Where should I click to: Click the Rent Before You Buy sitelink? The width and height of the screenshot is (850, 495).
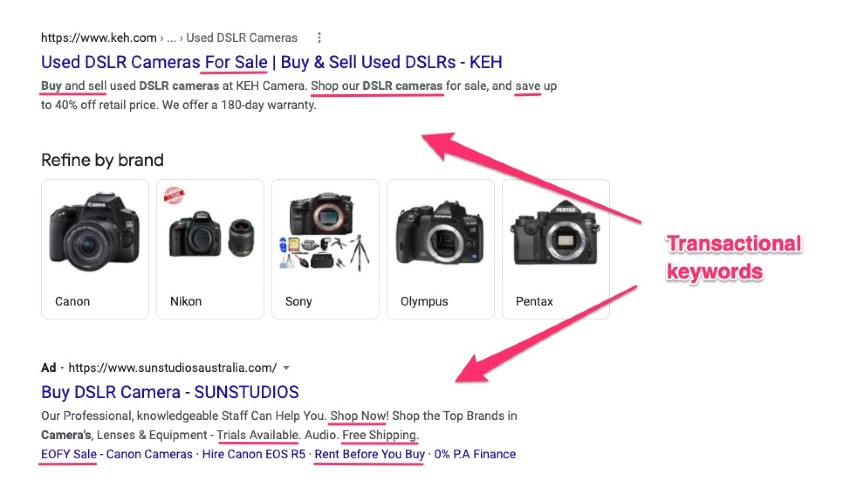(x=369, y=454)
